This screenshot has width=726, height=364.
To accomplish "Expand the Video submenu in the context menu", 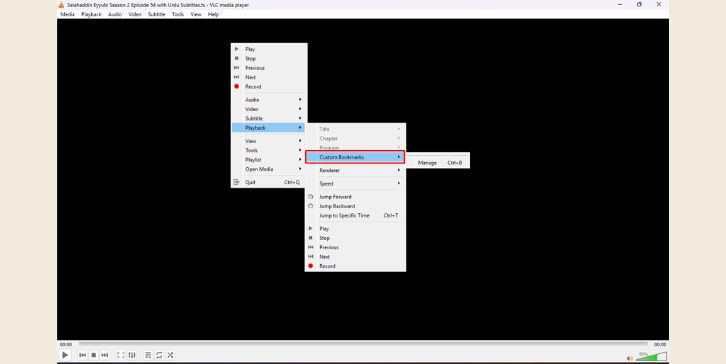I will [269, 109].
